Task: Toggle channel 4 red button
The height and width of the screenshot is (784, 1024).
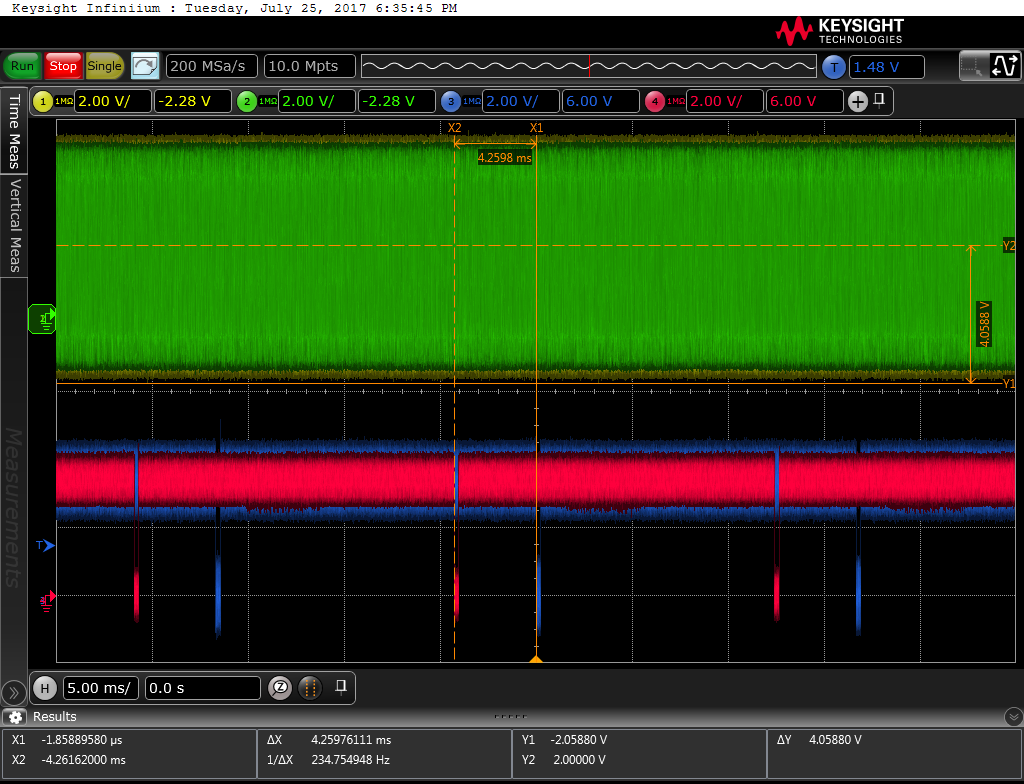Action: pos(655,101)
